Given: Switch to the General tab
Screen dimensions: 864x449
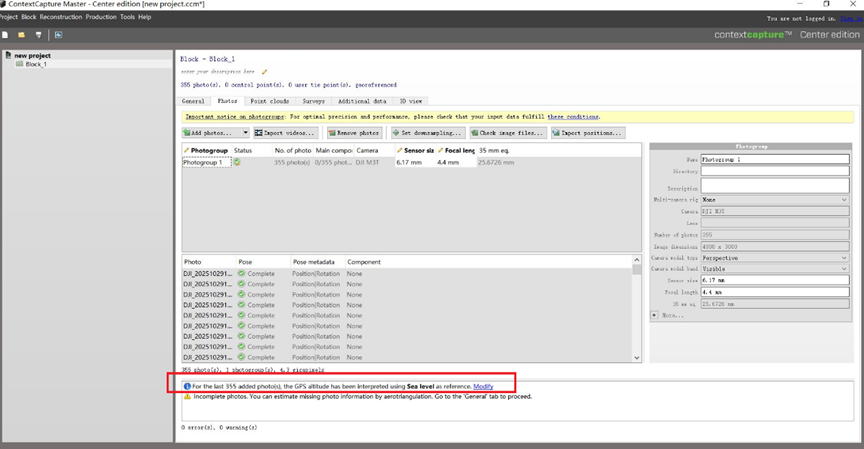Looking at the screenshot, I should [x=193, y=101].
